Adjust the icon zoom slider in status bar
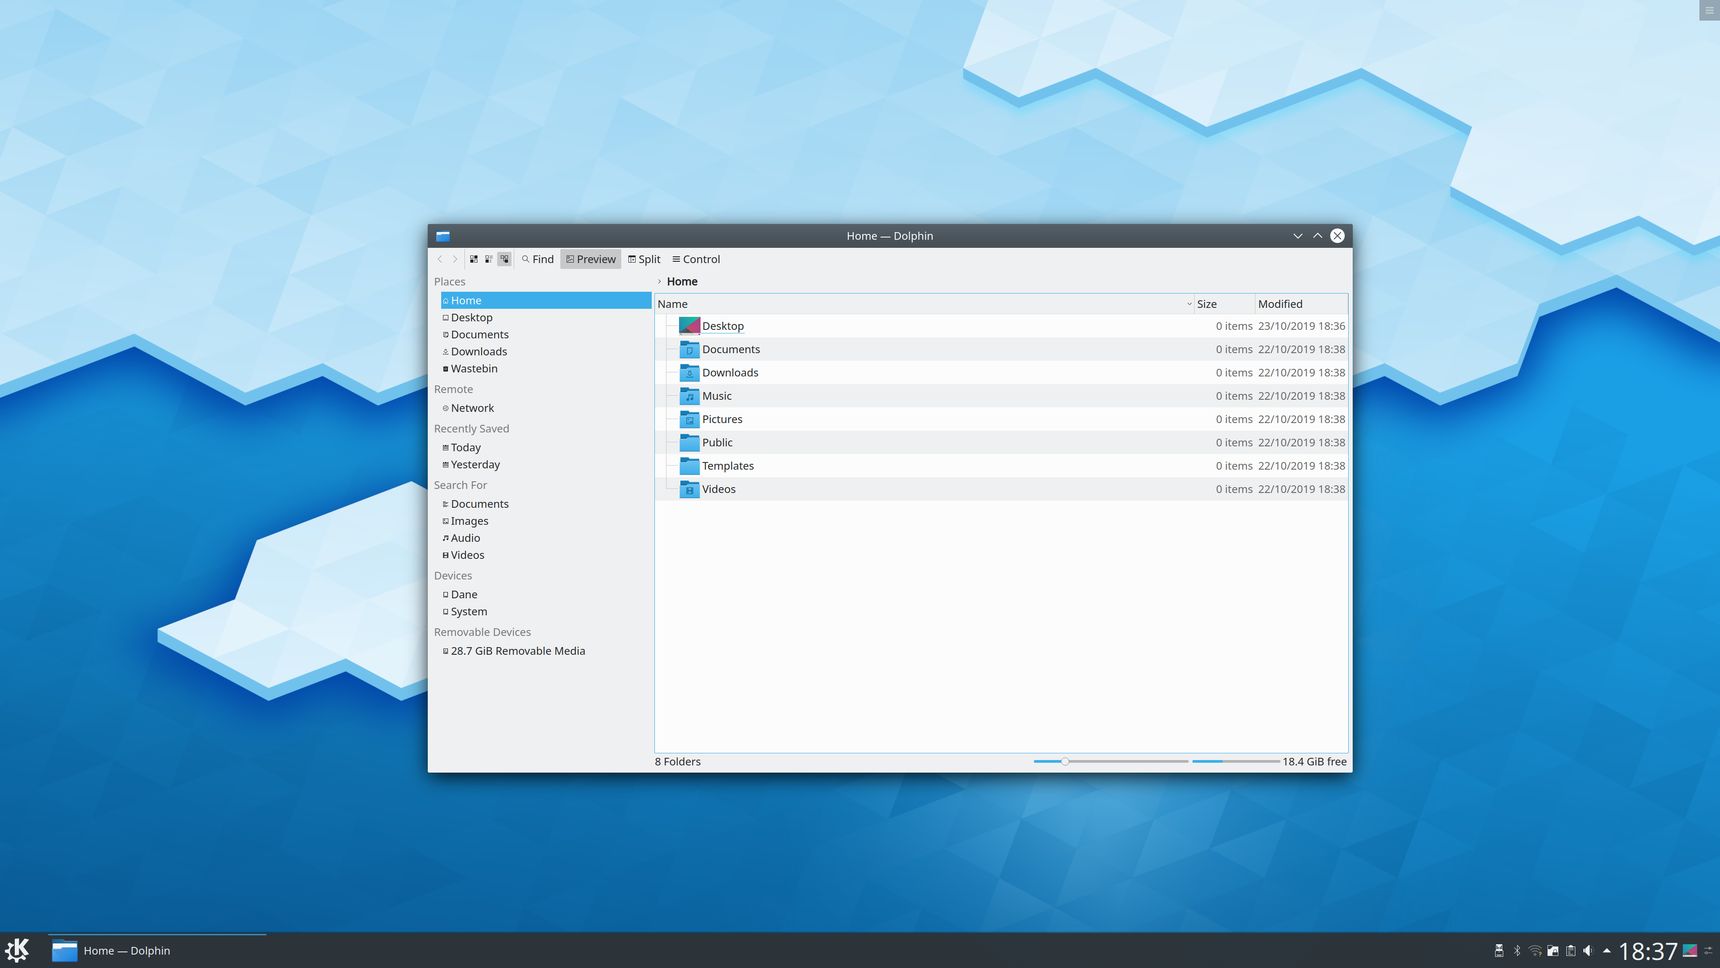 click(x=1111, y=762)
